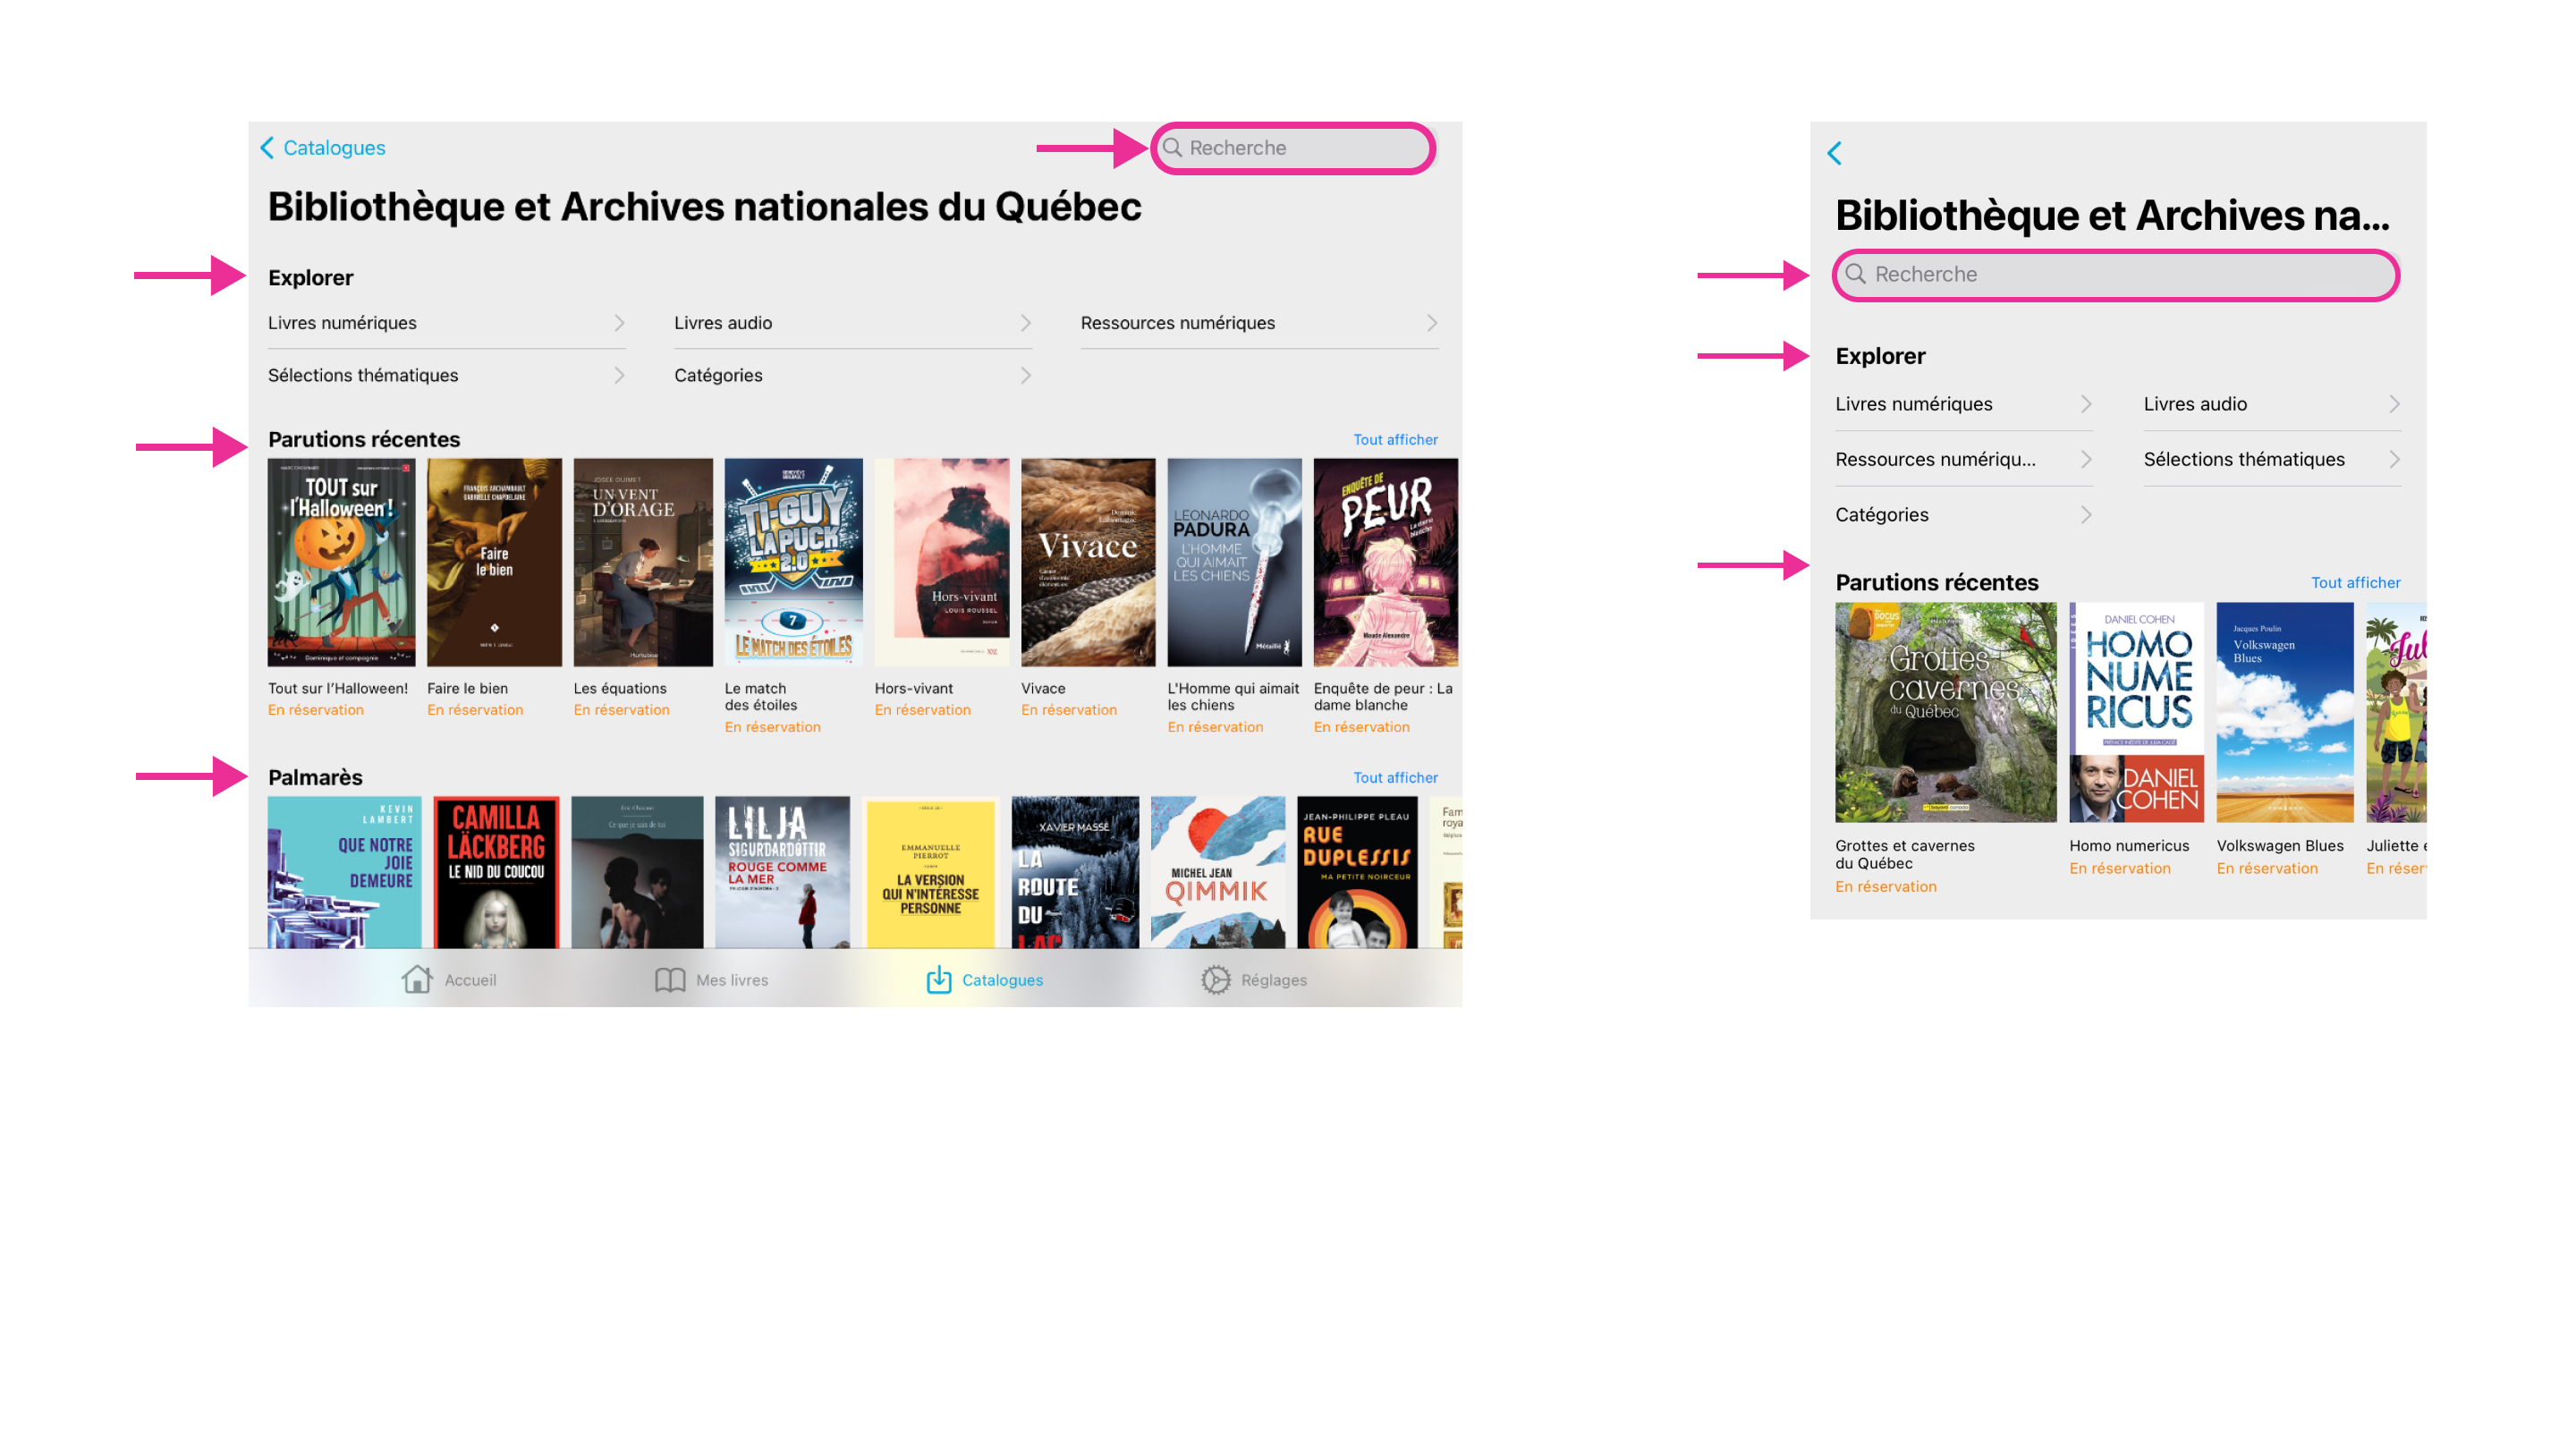Click the Mes livres open-book icon
The height and width of the screenshot is (1449, 2576).
click(670, 980)
